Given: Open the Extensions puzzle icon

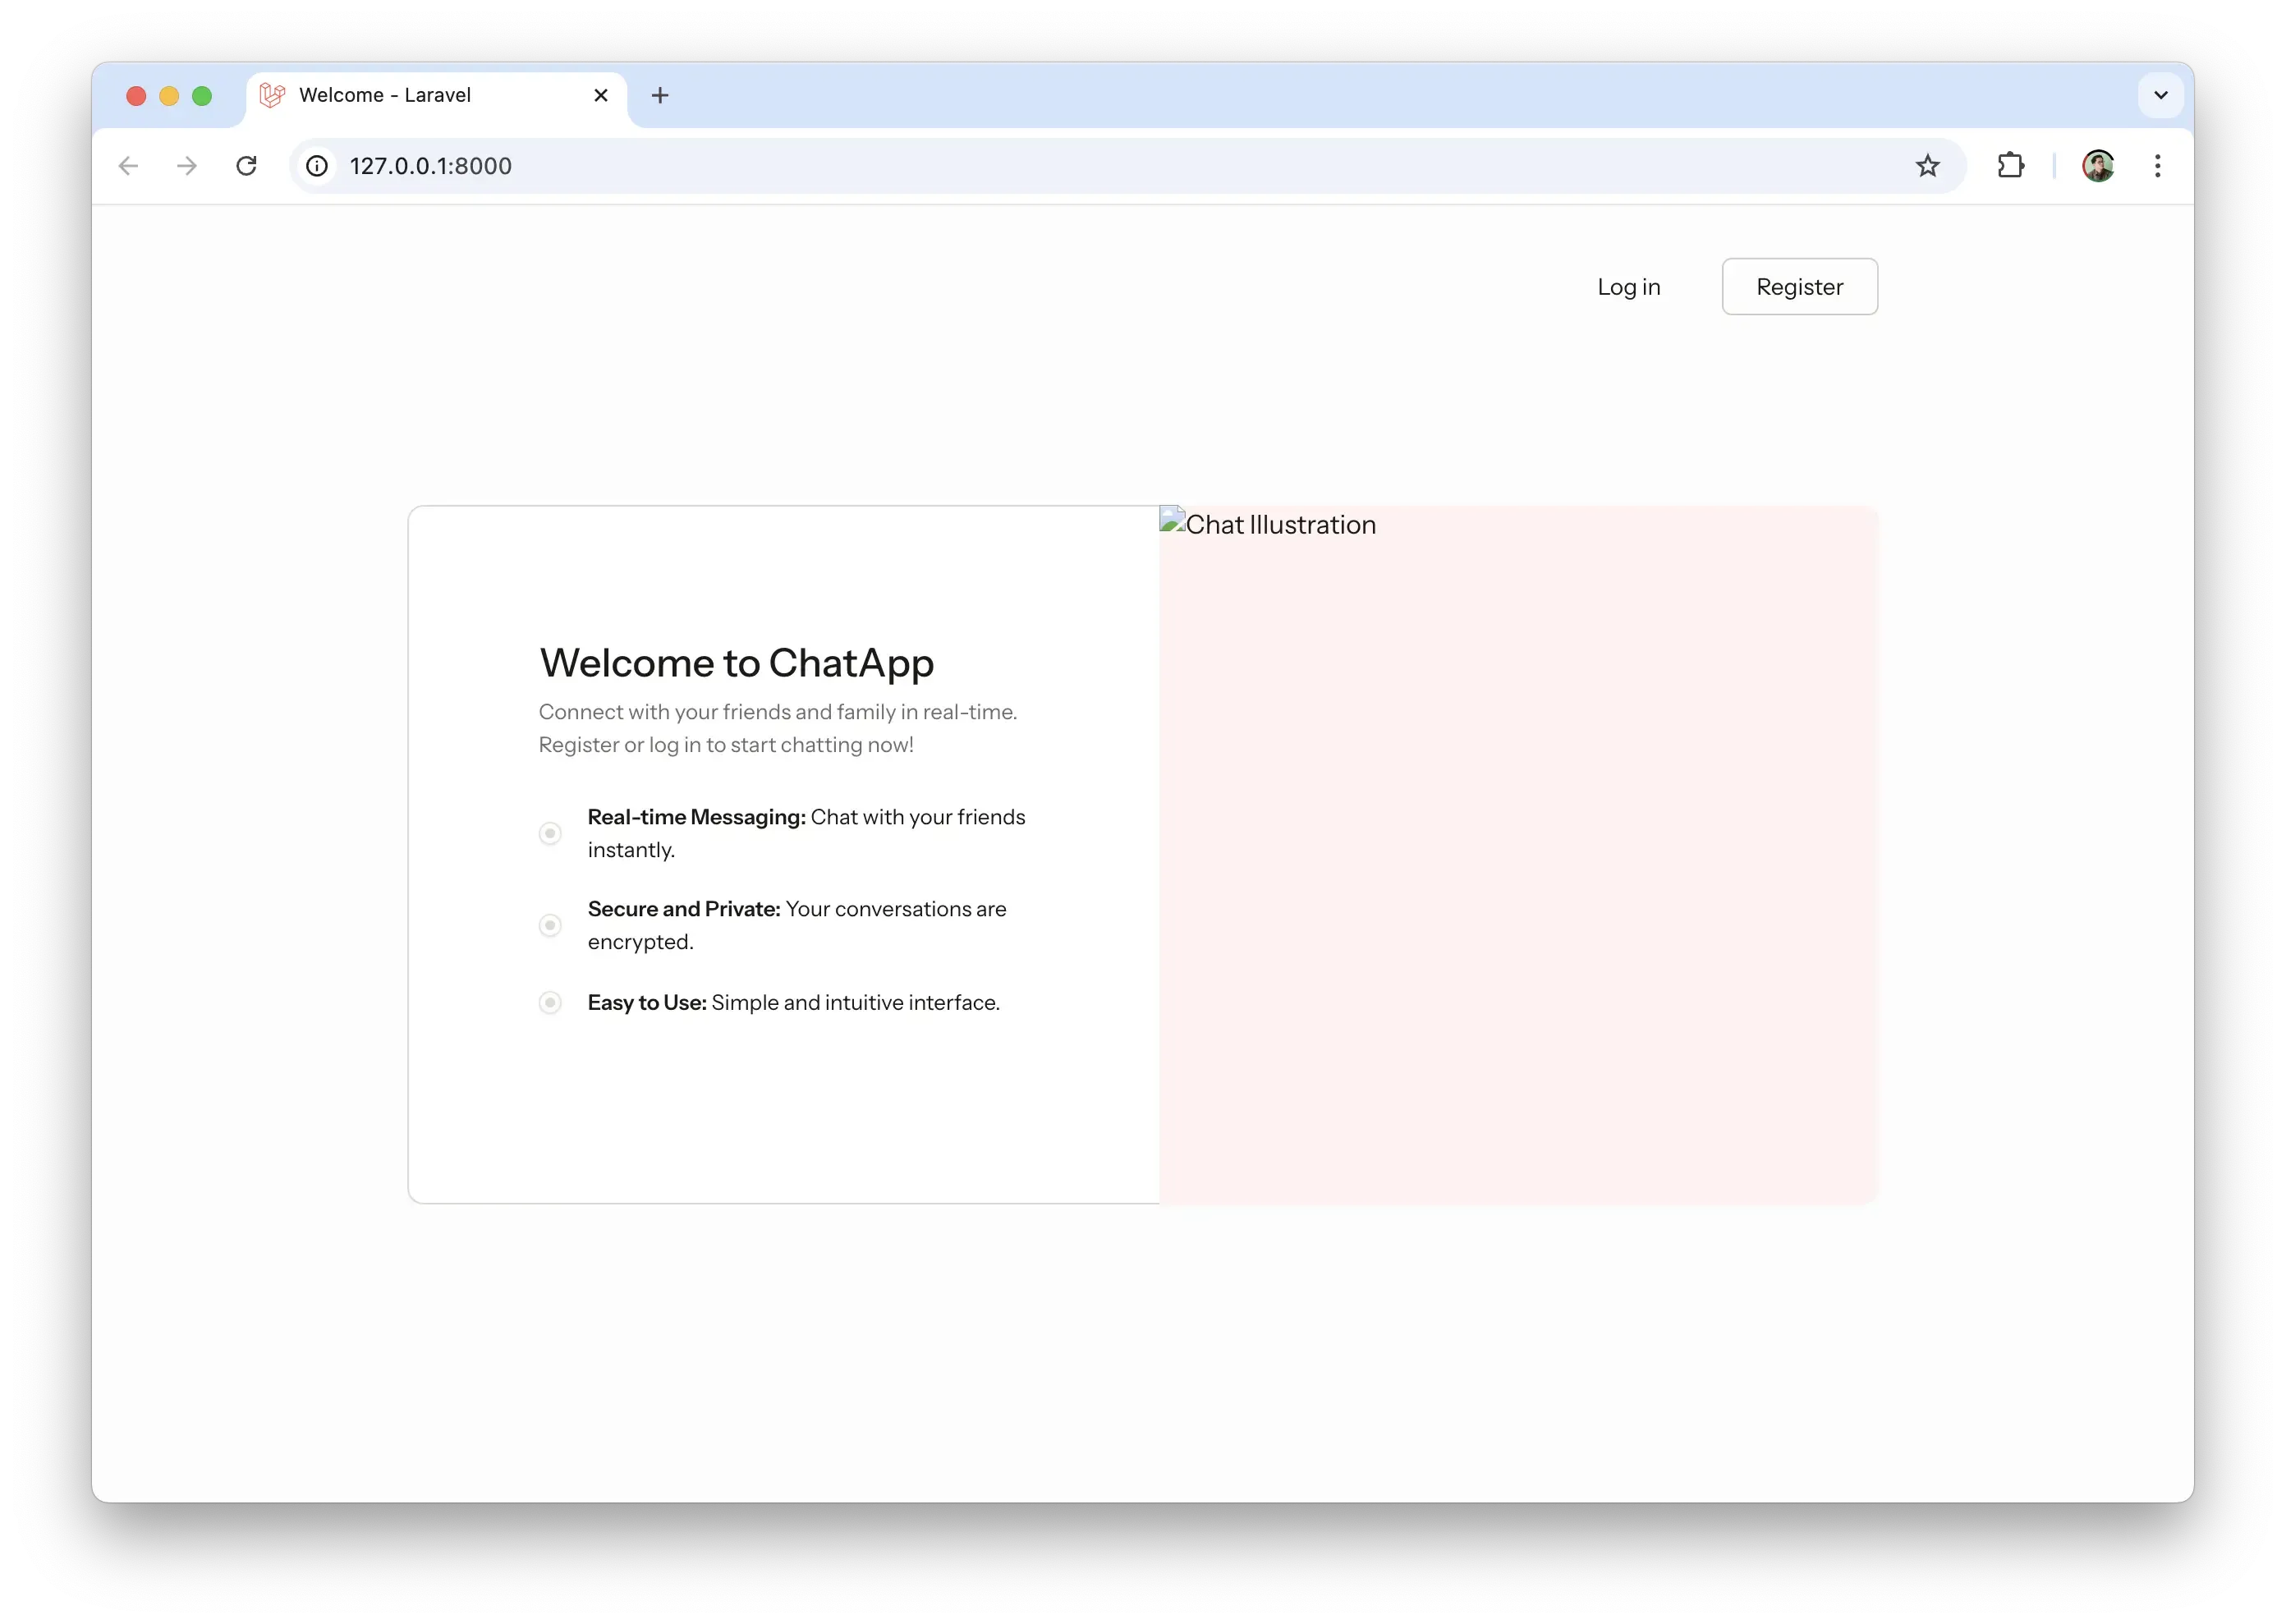Looking at the screenshot, I should (x=2010, y=166).
